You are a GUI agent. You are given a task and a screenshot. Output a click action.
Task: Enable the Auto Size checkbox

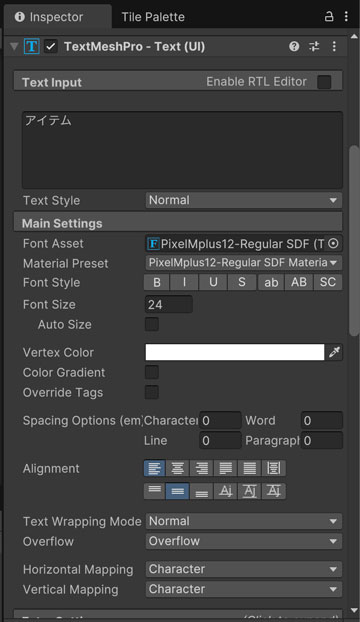coord(152,324)
